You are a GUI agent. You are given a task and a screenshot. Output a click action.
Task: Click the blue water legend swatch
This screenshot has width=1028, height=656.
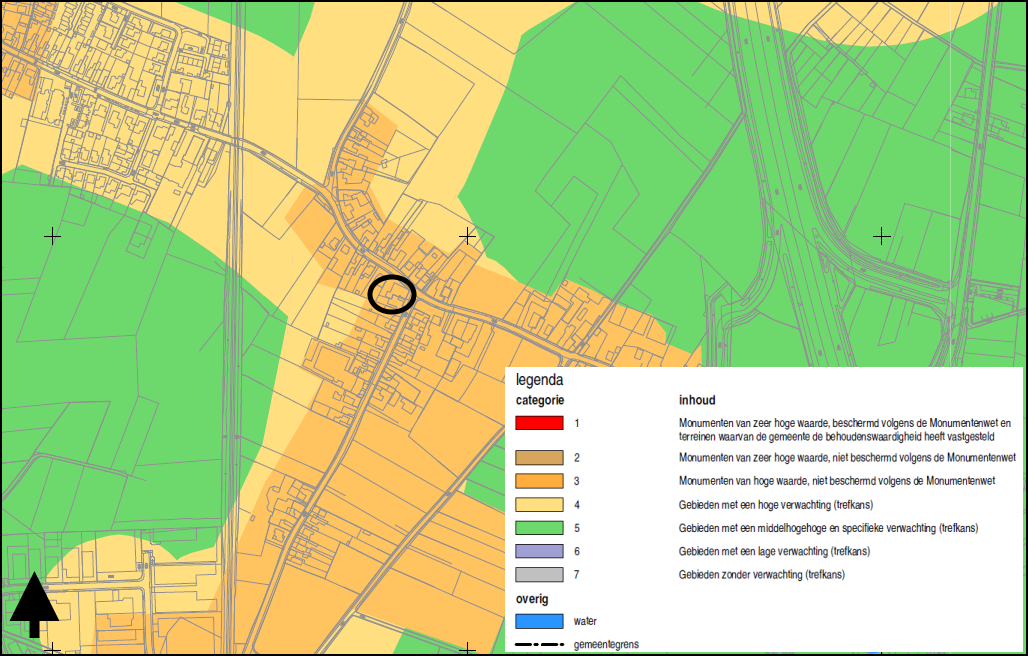point(539,621)
